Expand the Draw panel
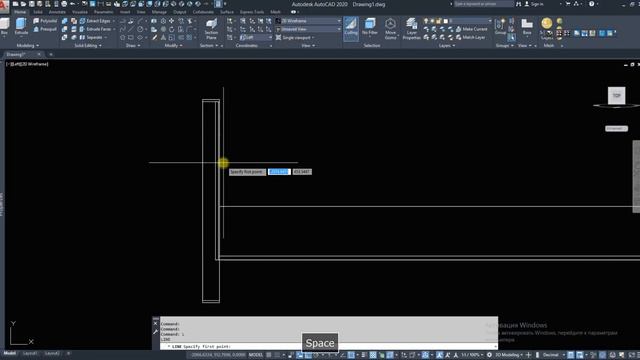This screenshot has width=640, height=360. click(x=133, y=46)
